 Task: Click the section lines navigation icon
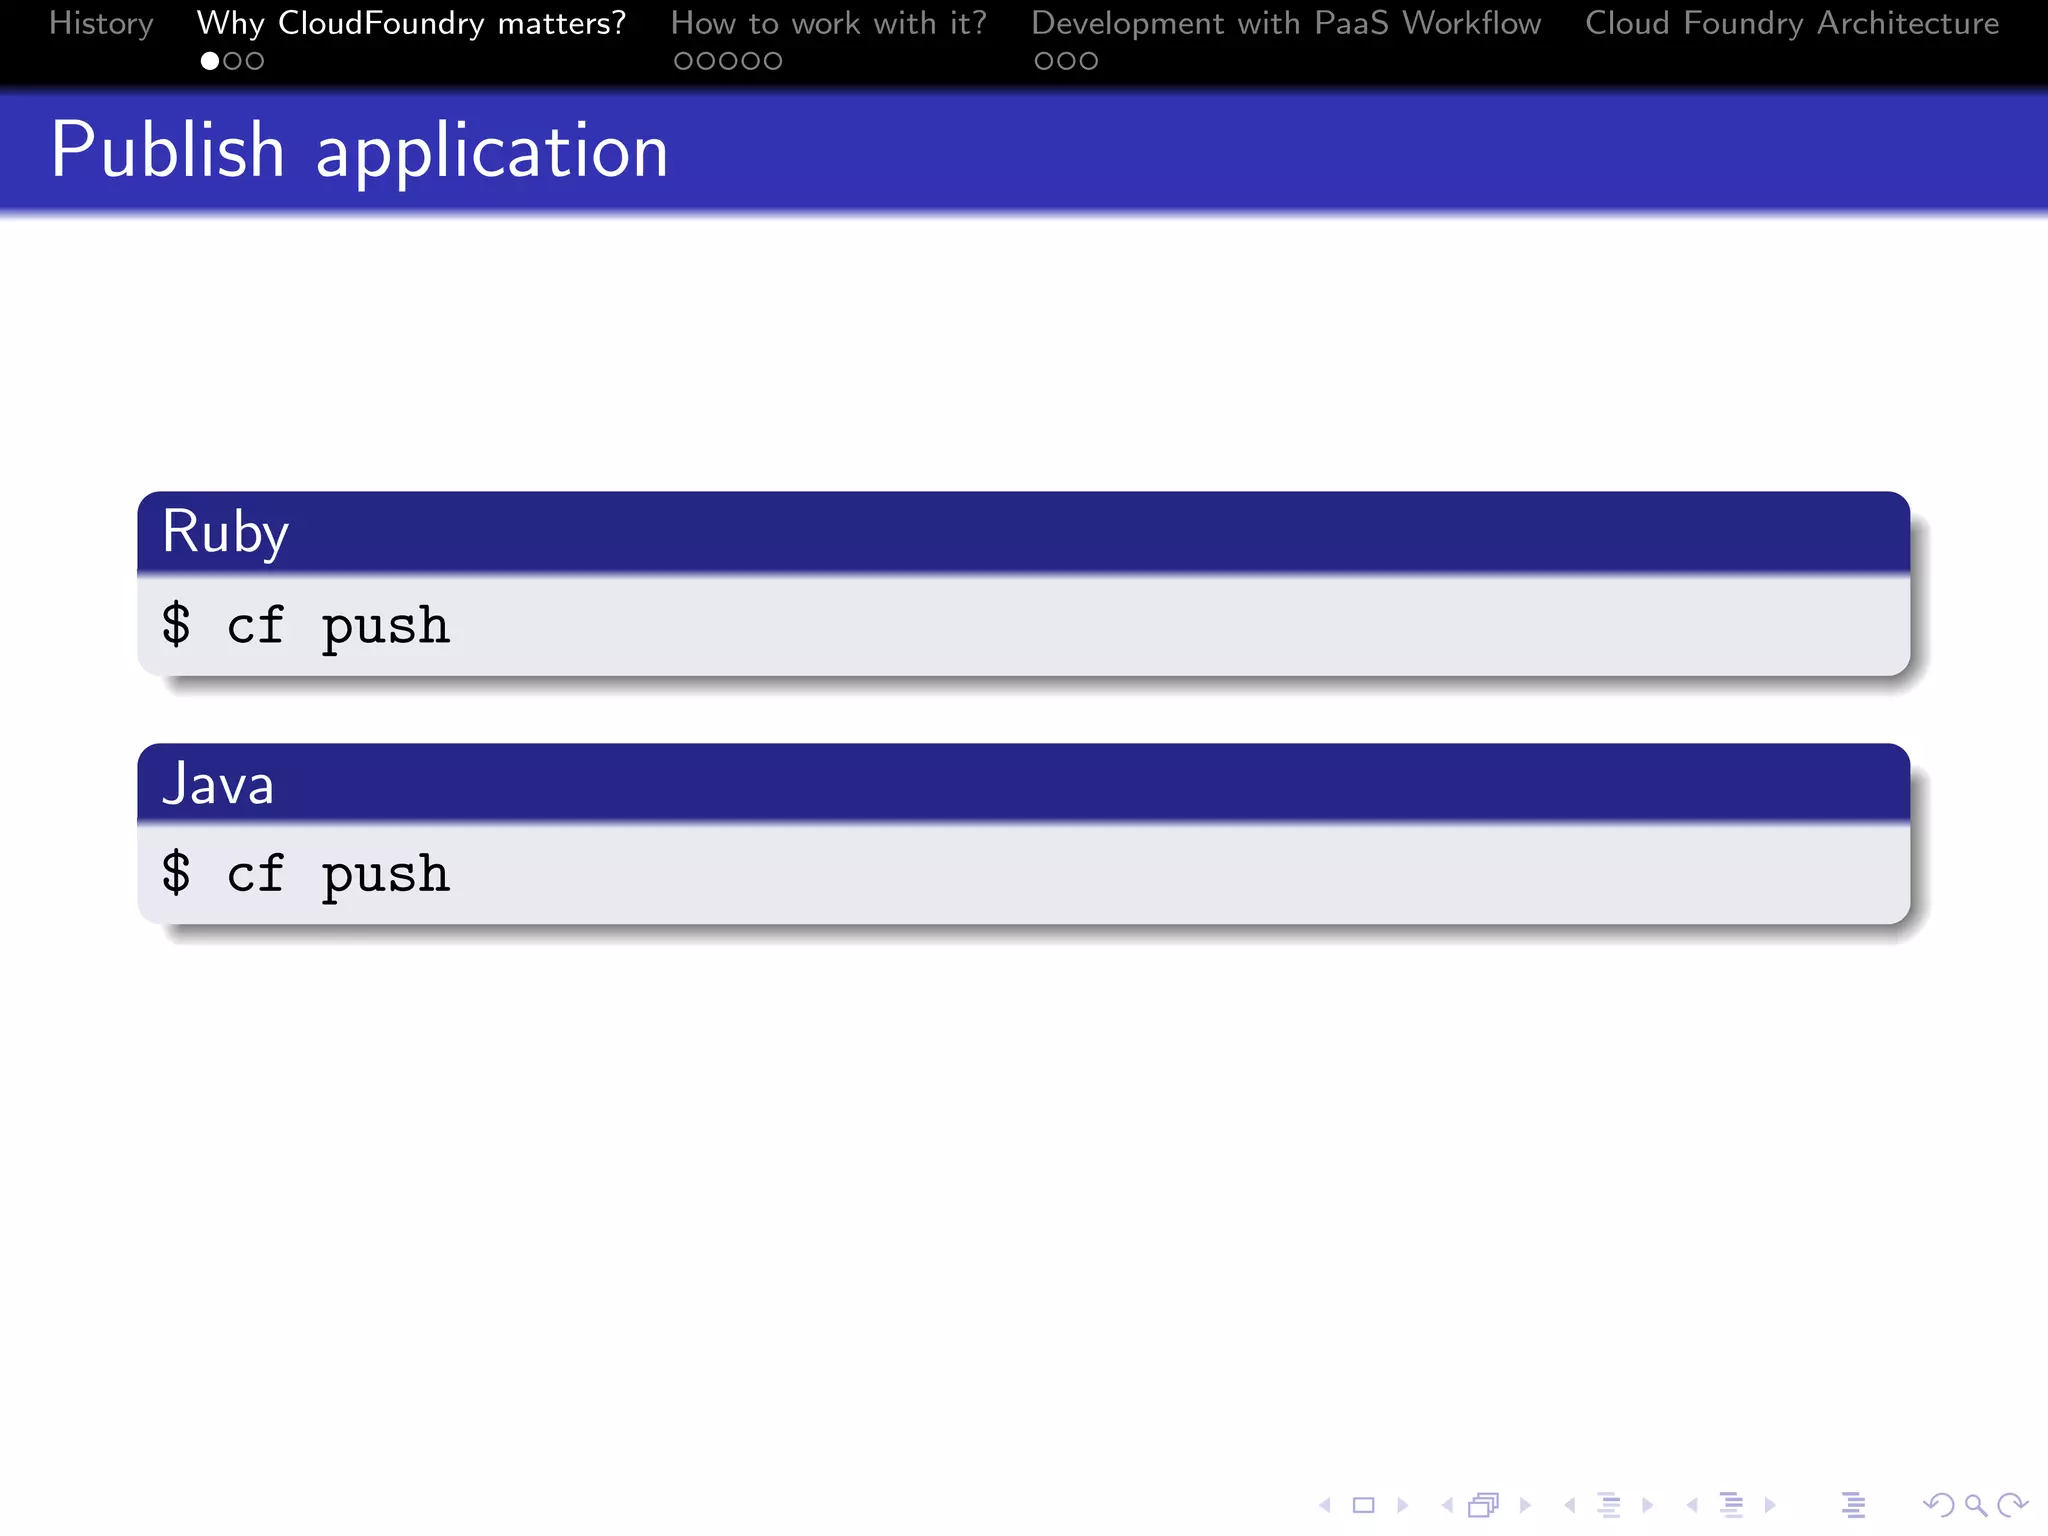pos(1731,1505)
